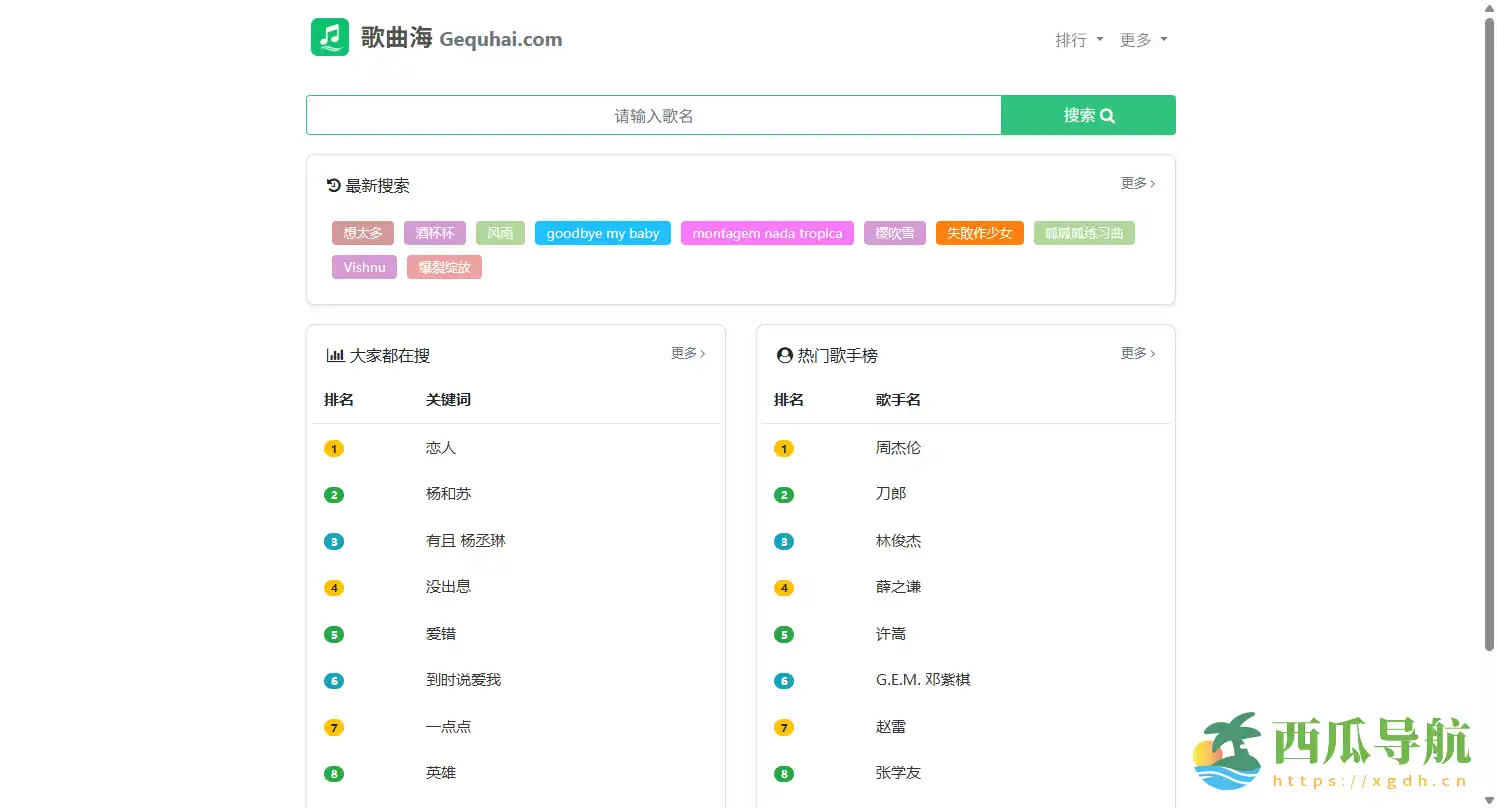Expand 更多 in the 最新搜索 panel

(1137, 183)
